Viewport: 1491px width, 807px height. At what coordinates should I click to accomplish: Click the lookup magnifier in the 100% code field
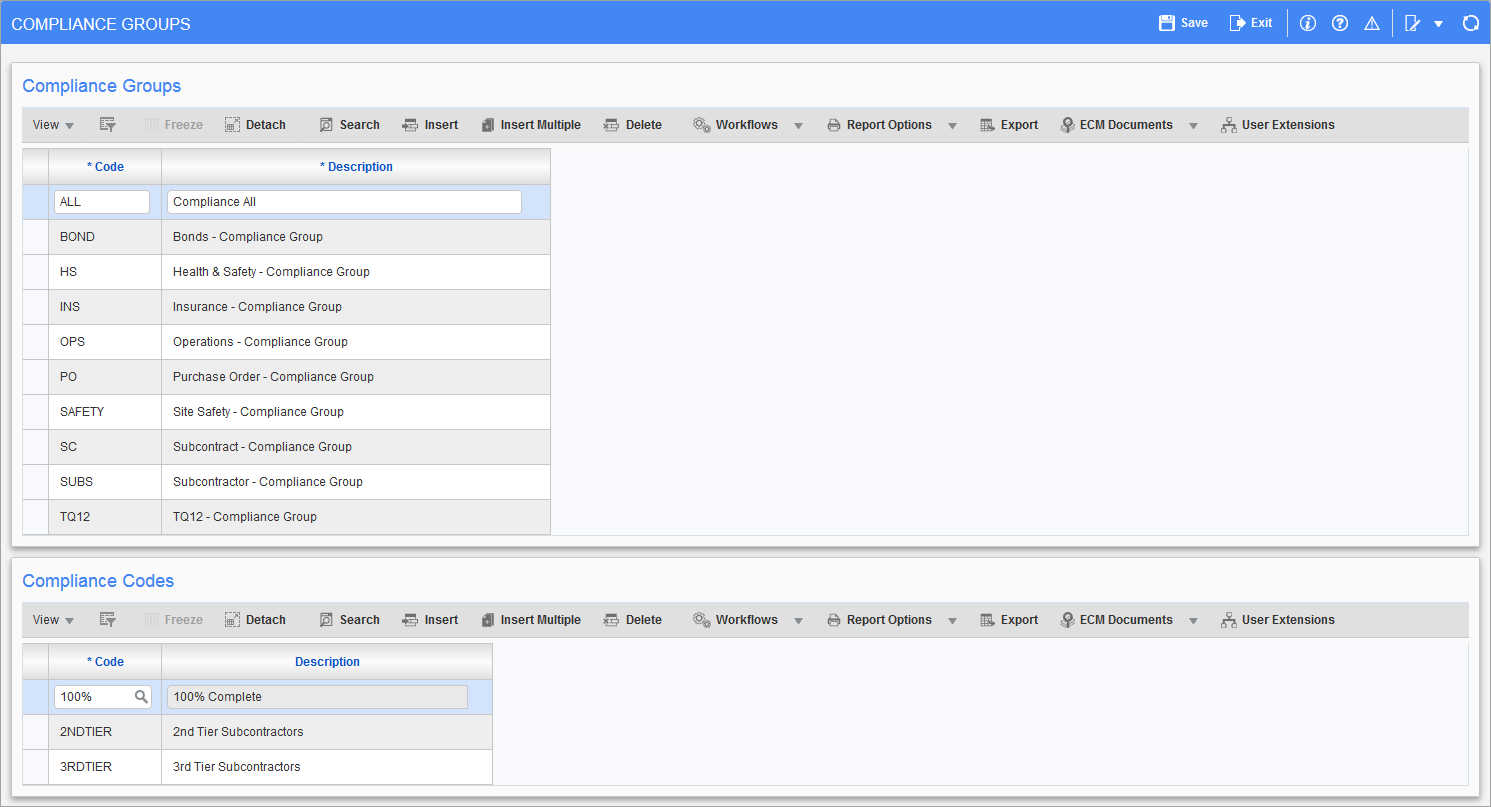coord(141,697)
